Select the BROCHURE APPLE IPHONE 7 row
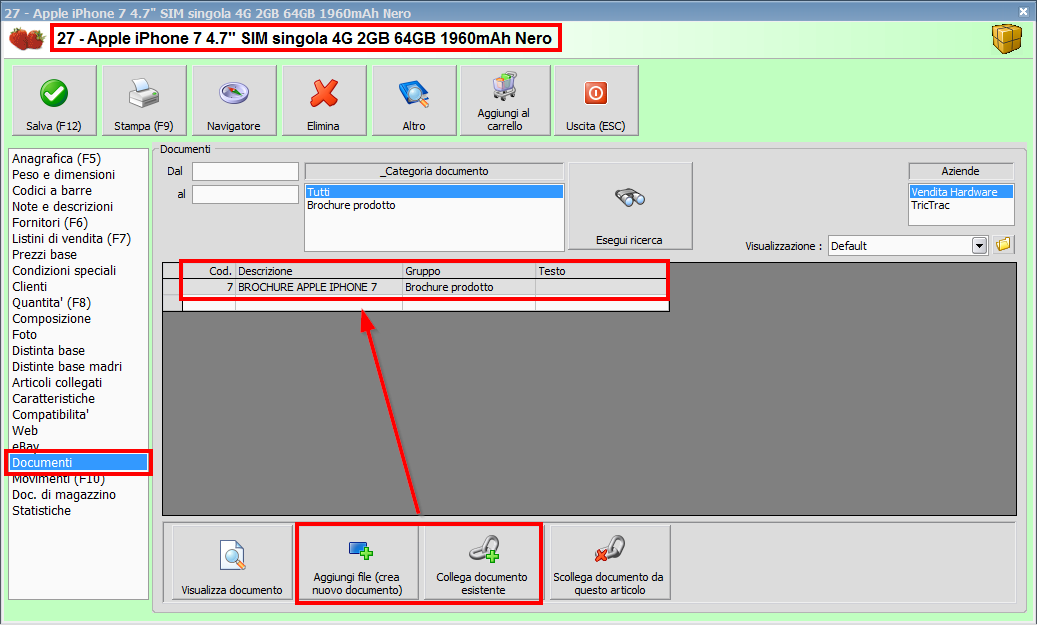 coord(319,287)
